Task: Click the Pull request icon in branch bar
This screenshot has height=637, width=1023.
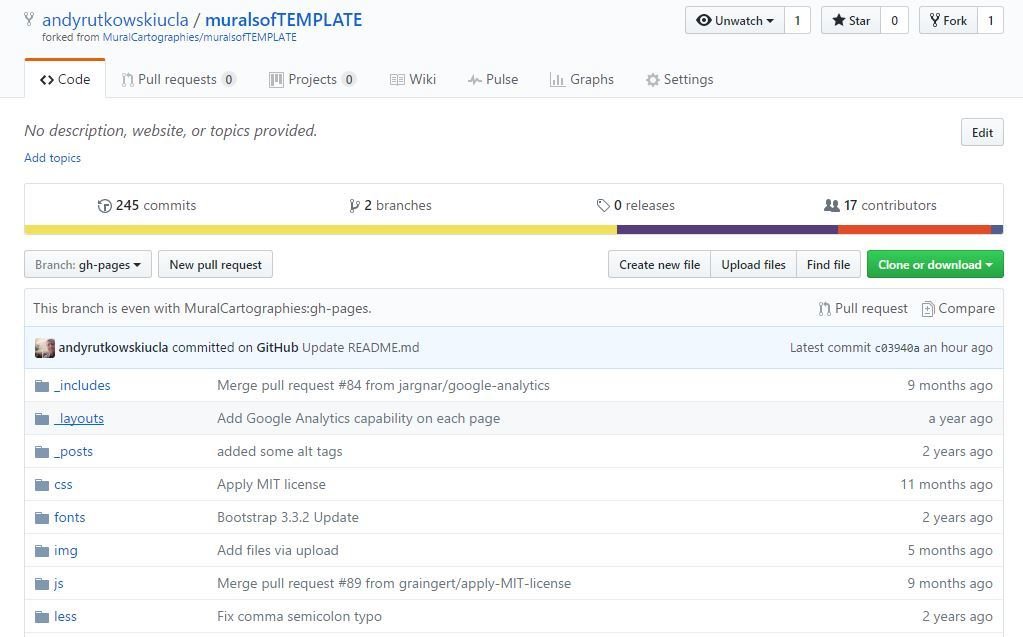Action: tap(825, 309)
